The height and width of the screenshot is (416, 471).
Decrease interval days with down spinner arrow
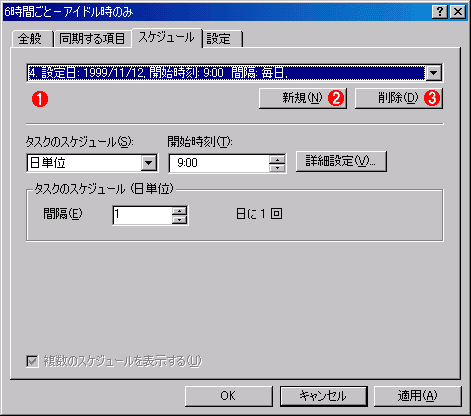pos(179,219)
